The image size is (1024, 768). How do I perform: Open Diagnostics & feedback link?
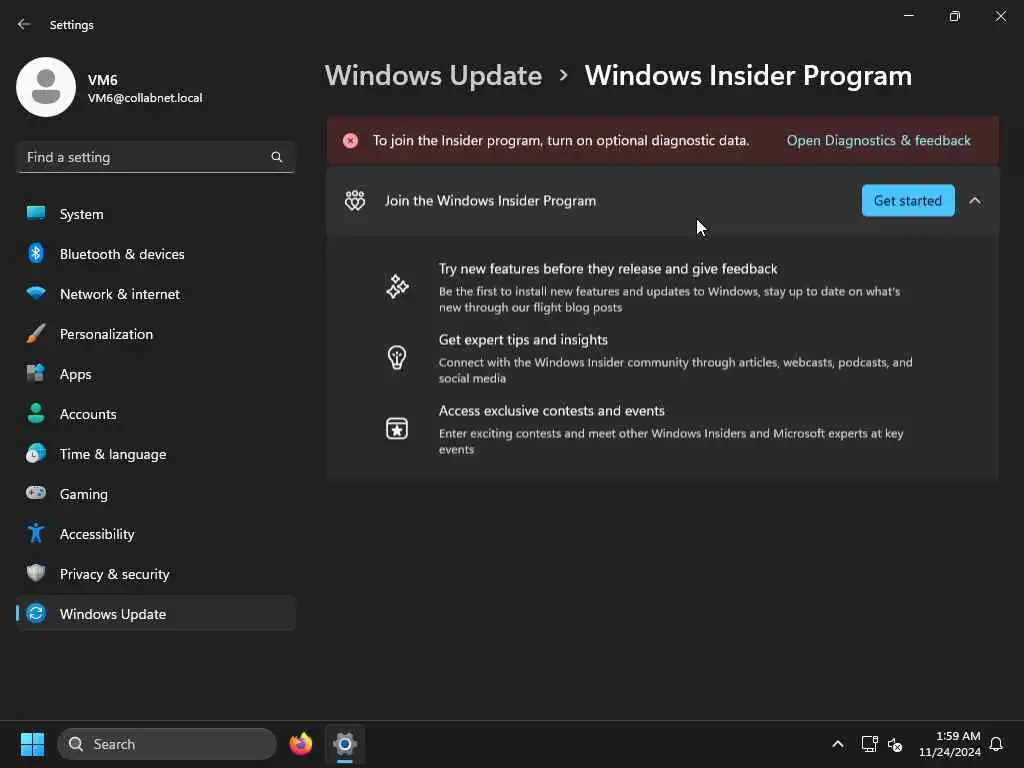[878, 140]
